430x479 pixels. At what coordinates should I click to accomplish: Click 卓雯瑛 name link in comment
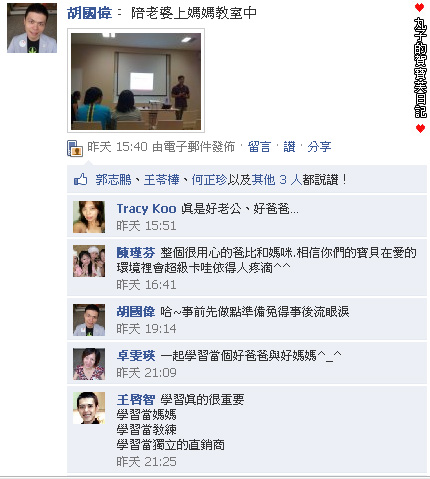[x=136, y=356]
